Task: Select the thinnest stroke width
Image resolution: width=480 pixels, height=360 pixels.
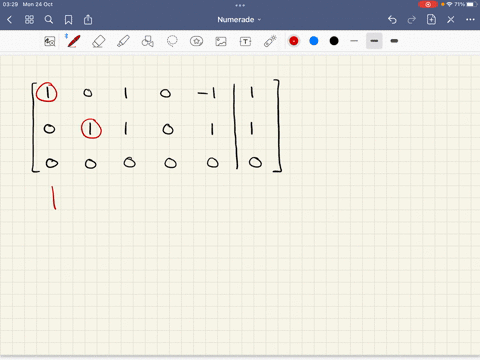Action: [x=354, y=41]
